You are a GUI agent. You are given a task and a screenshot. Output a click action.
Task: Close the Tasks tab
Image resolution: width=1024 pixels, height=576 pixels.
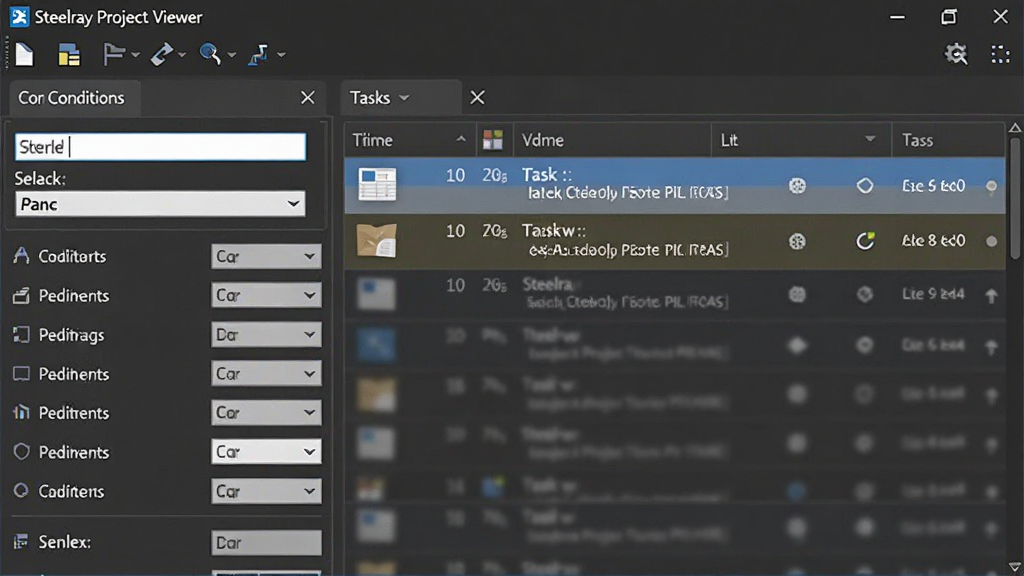tap(477, 98)
